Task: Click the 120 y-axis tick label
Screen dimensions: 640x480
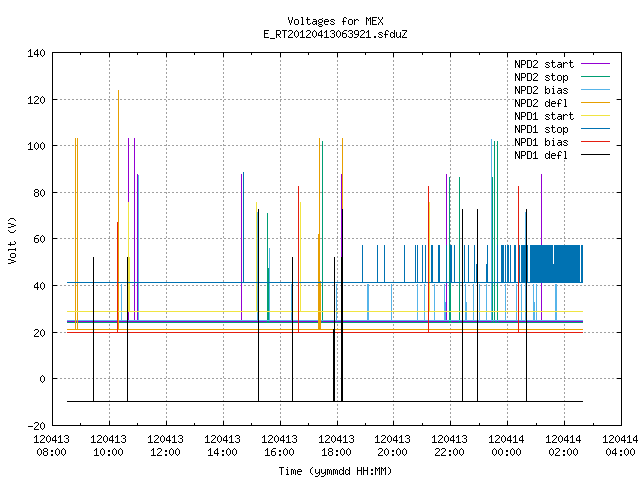Action: click(36, 100)
